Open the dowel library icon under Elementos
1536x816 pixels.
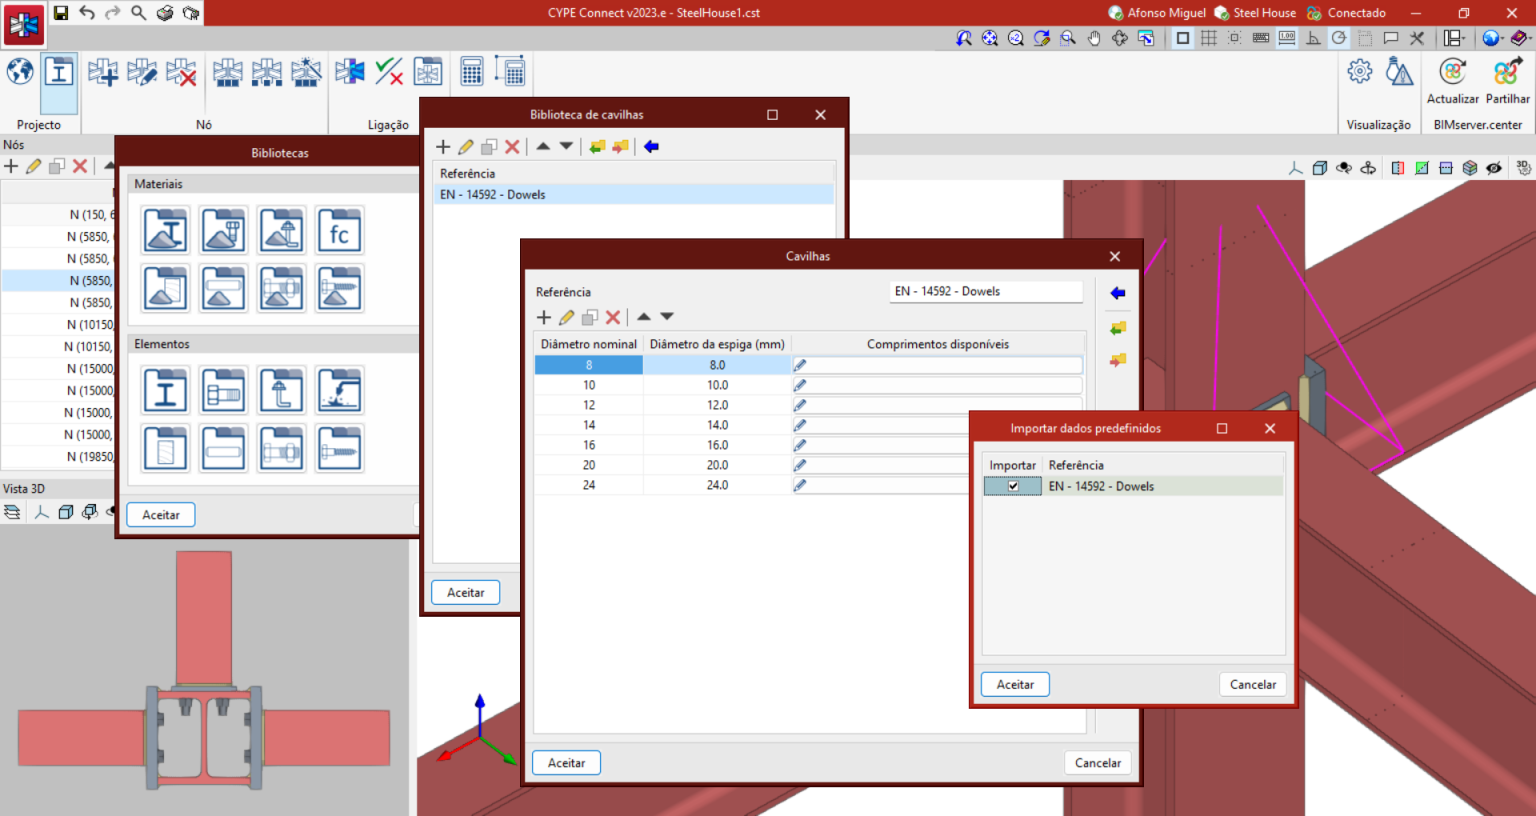[x=223, y=448]
